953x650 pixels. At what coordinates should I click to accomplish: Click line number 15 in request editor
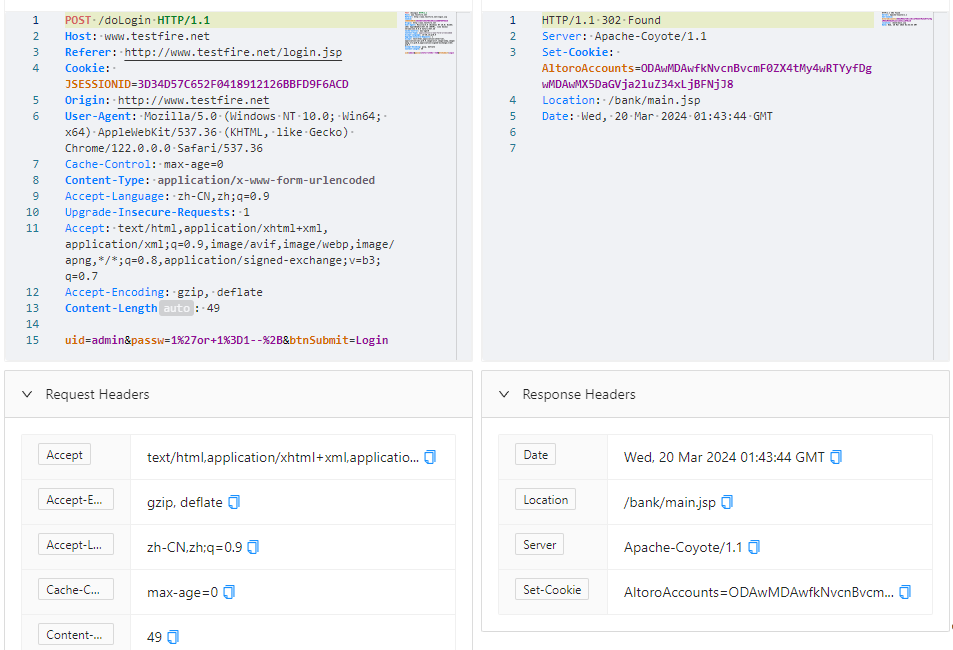[x=32, y=340]
